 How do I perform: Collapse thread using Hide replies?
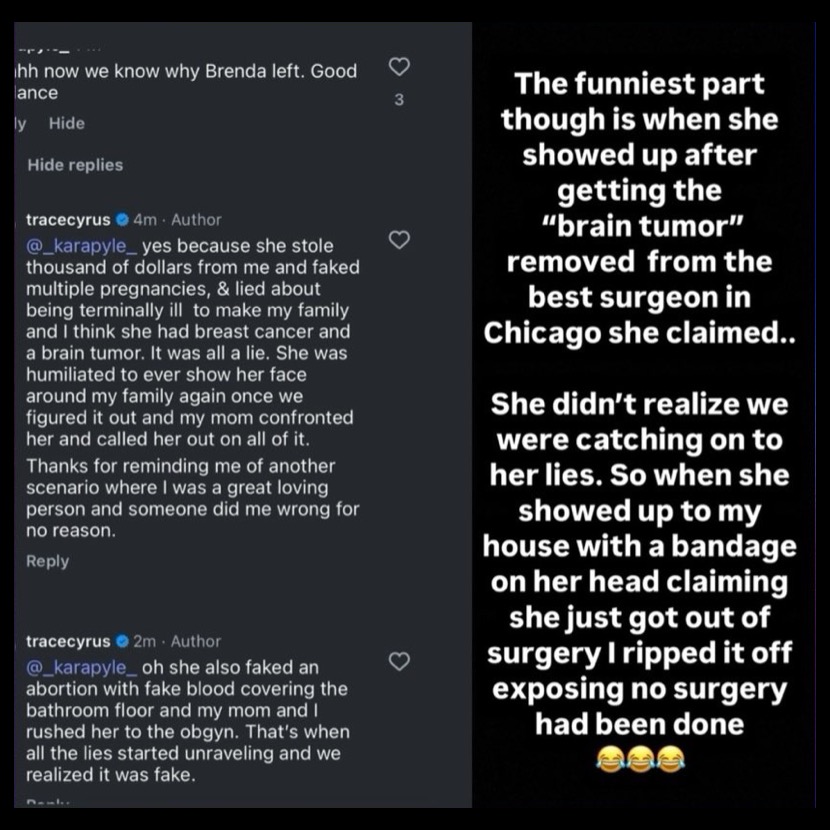75,165
